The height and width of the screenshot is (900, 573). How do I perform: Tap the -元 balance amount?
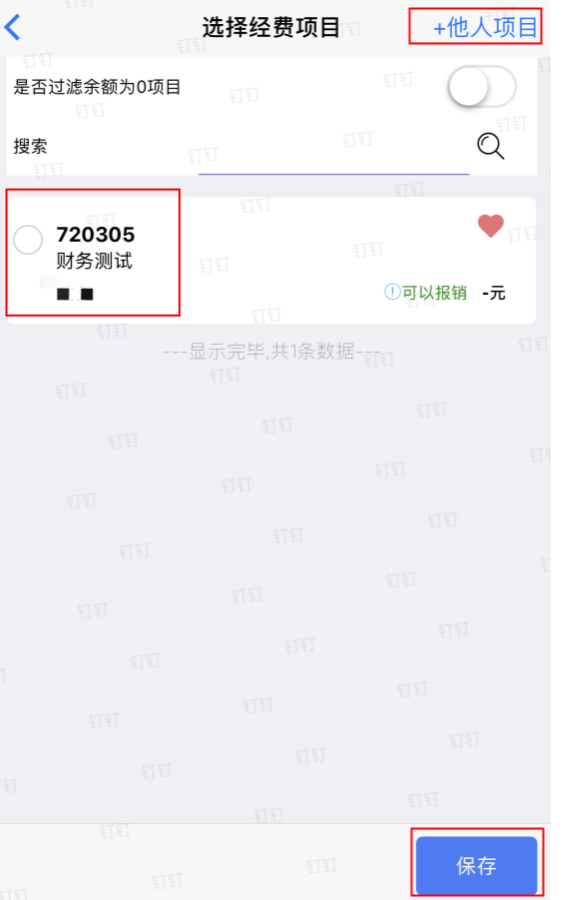(494, 293)
